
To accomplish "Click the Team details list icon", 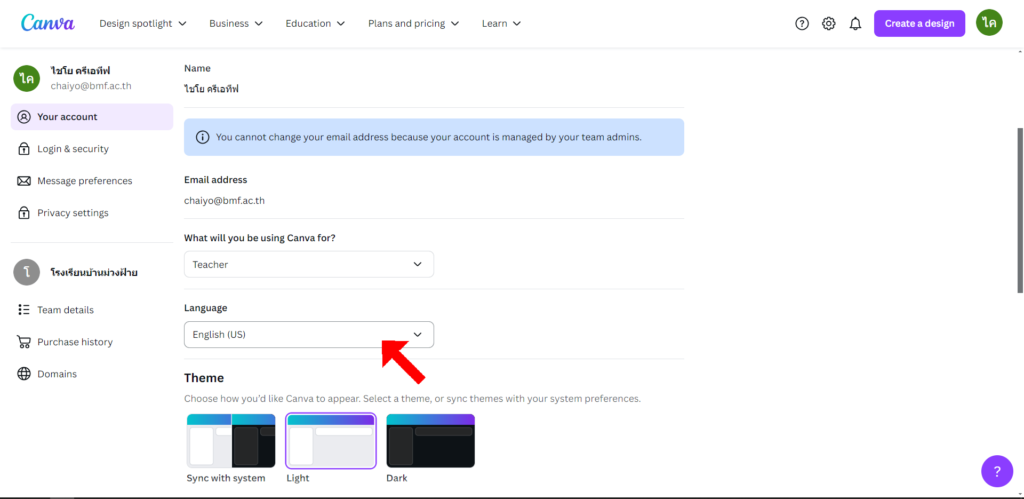I will coord(24,310).
